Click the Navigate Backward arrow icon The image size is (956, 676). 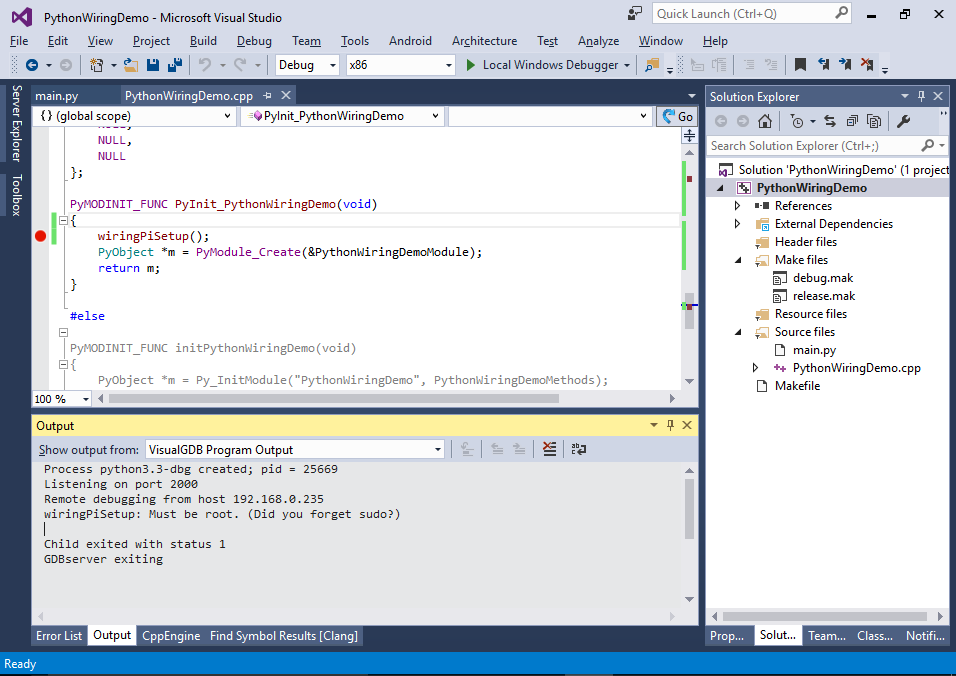(x=31, y=65)
